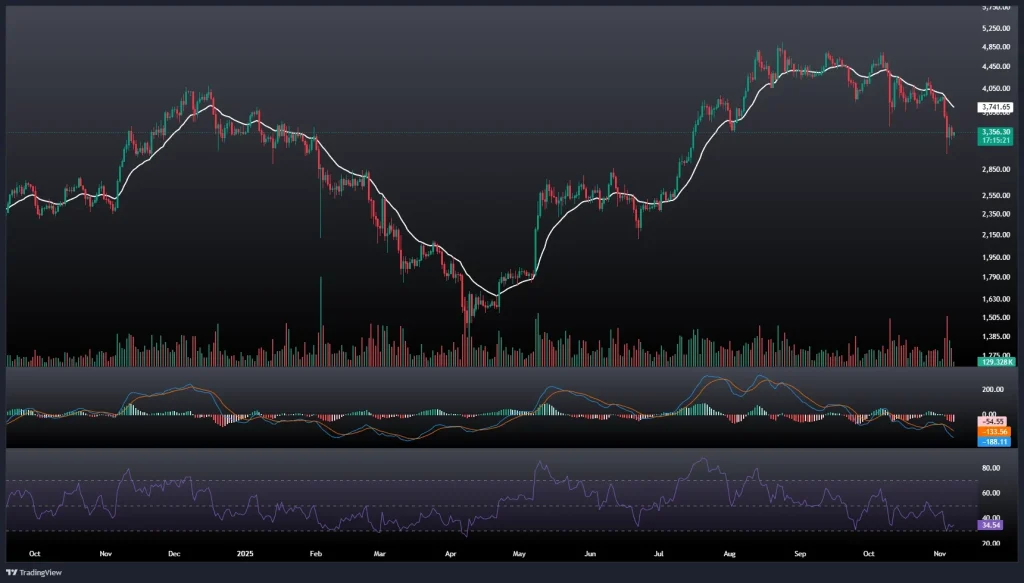Select the Jul label on the time axis
The height and width of the screenshot is (583, 1024).
(x=660, y=552)
